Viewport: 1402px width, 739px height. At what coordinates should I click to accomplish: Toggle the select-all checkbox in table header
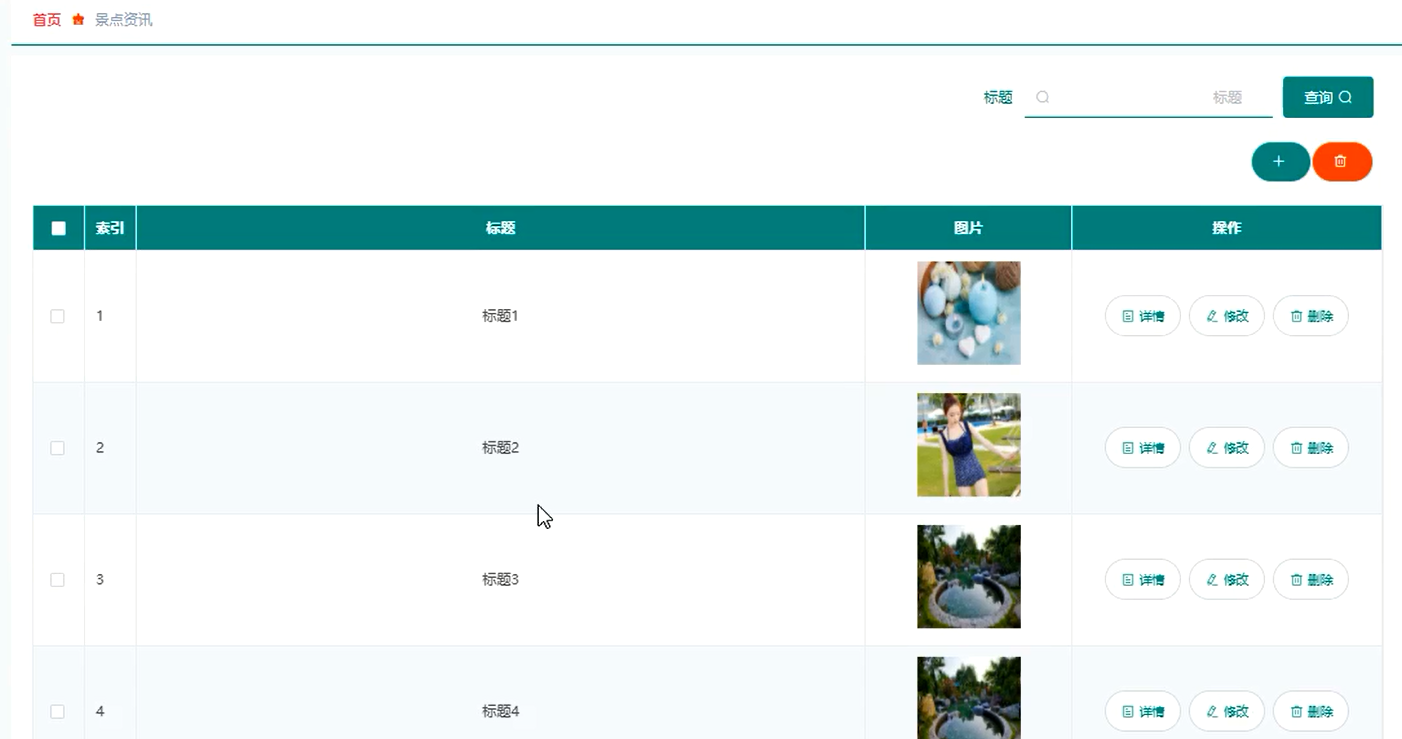pos(58,228)
